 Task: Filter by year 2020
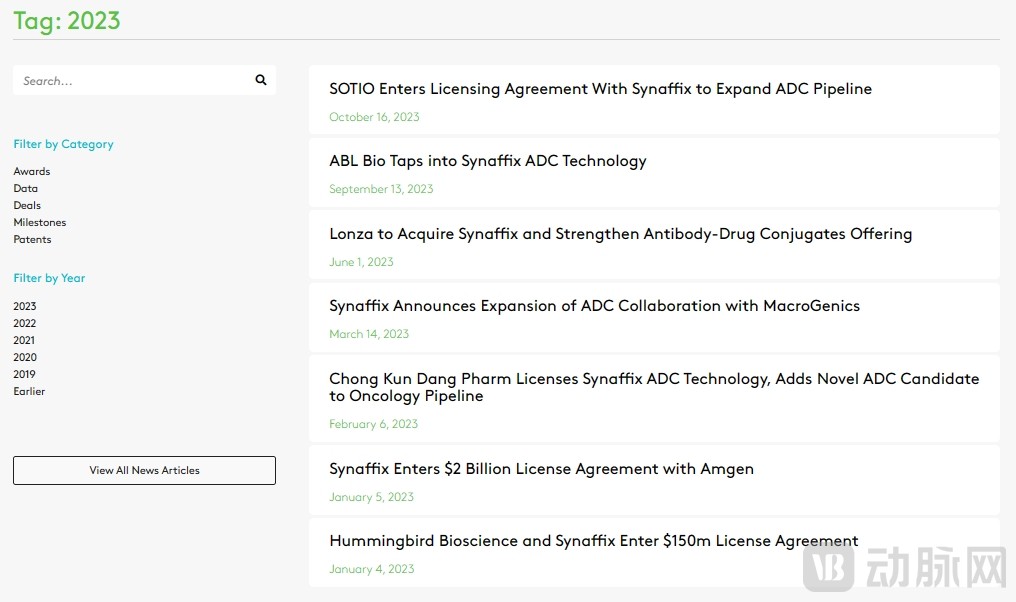(x=25, y=357)
